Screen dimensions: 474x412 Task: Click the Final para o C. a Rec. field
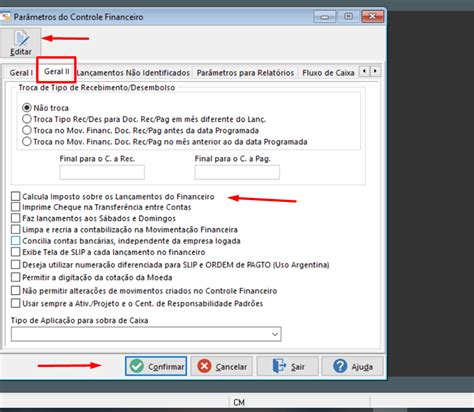pos(102,172)
